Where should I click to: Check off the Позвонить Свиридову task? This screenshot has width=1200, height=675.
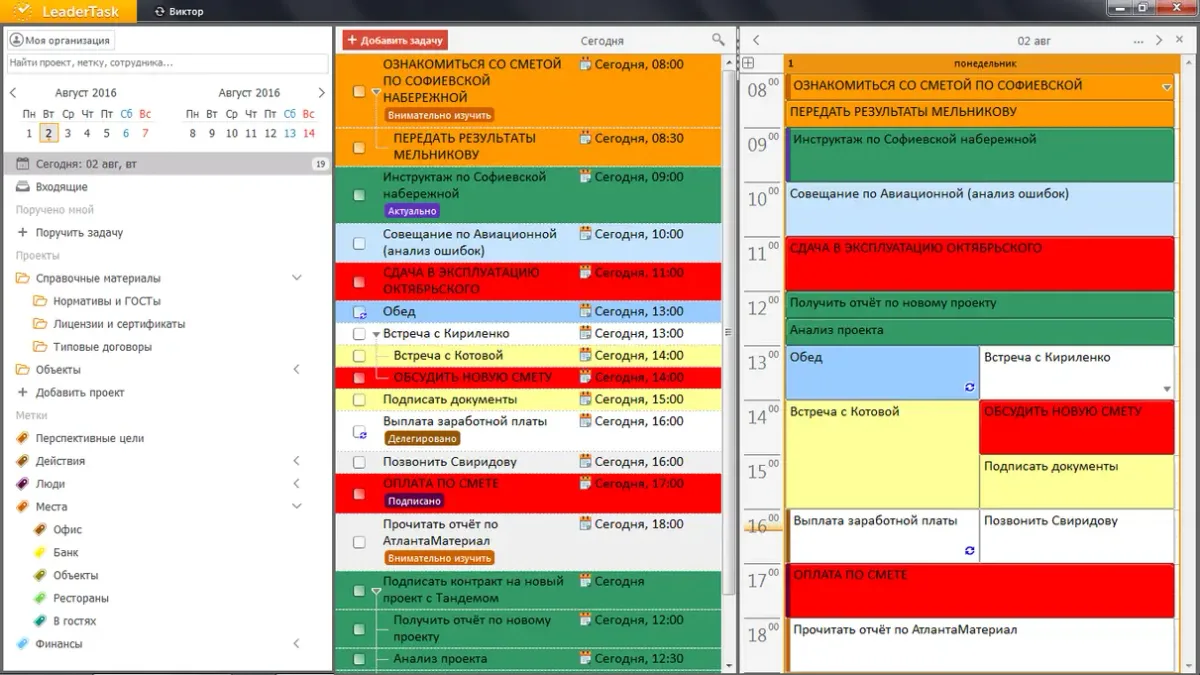[359, 463]
